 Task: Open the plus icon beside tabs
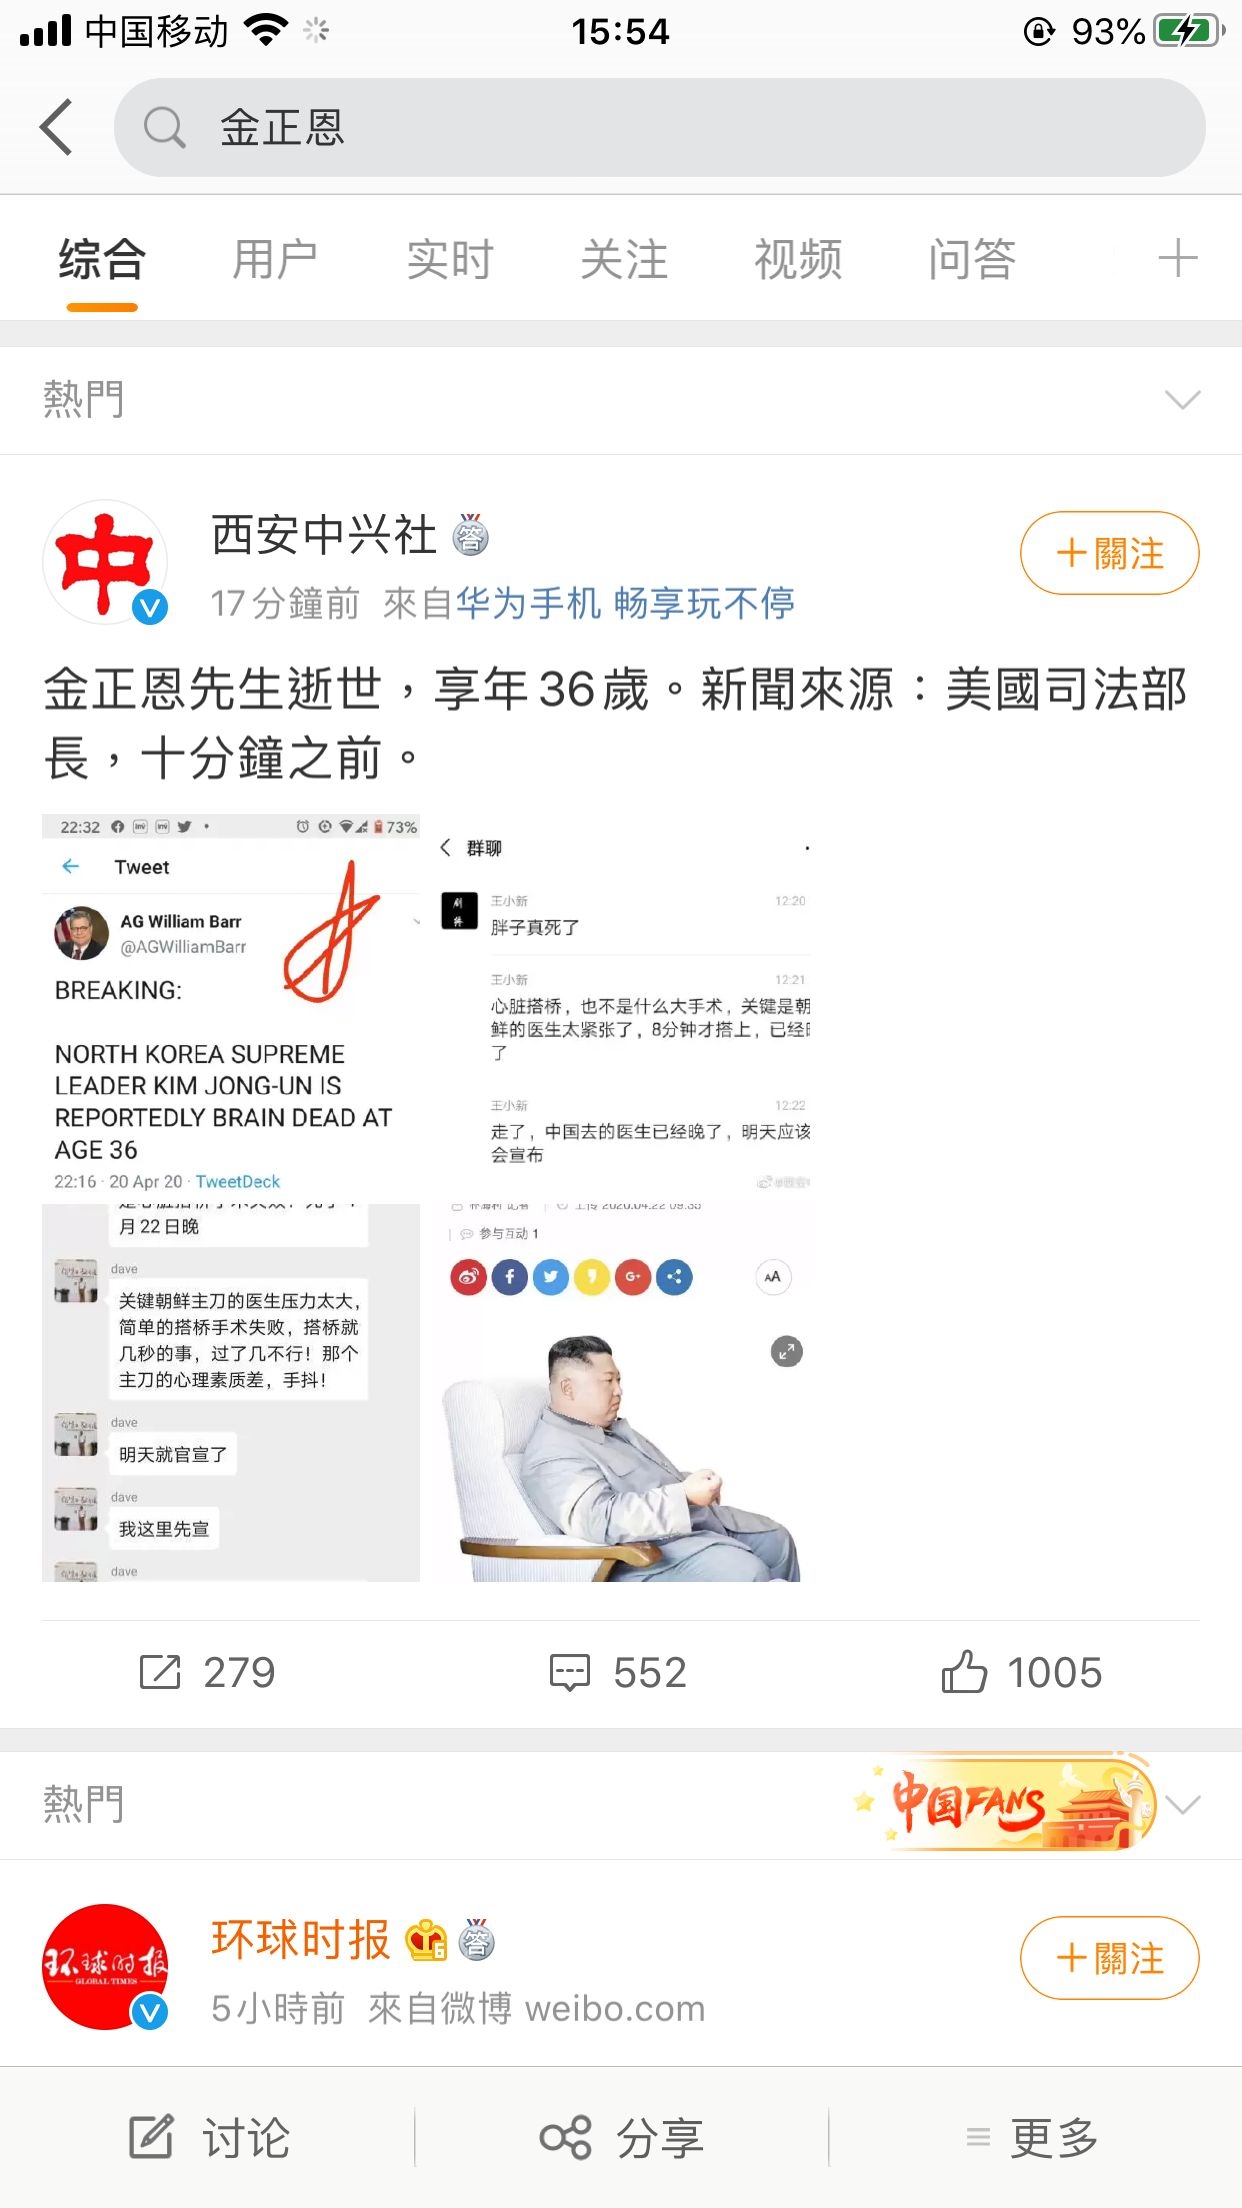coord(1177,258)
